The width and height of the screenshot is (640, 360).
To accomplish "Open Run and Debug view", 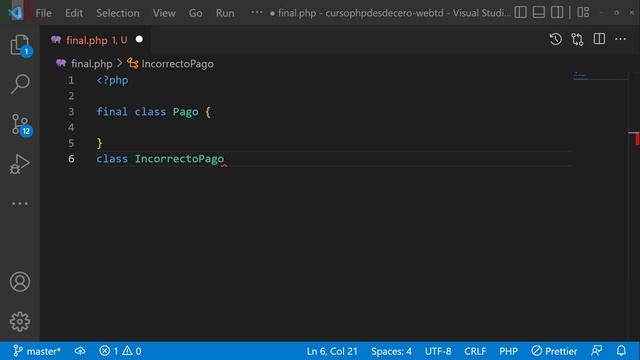I will click(x=20, y=164).
